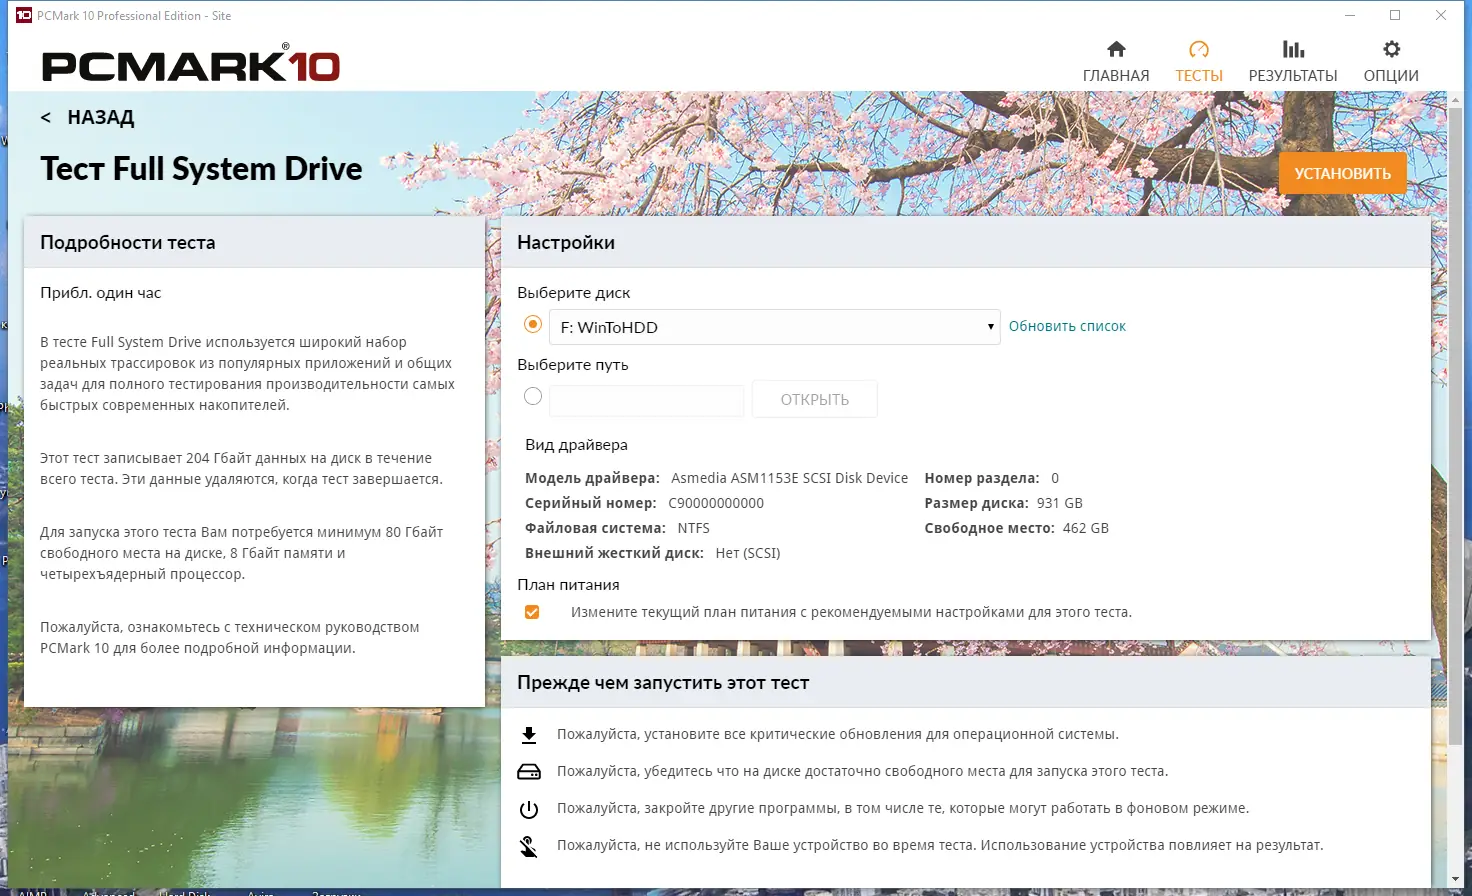Select the Выберите путь radio button
Image resolution: width=1472 pixels, height=896 pixels.
click(533, 396)
